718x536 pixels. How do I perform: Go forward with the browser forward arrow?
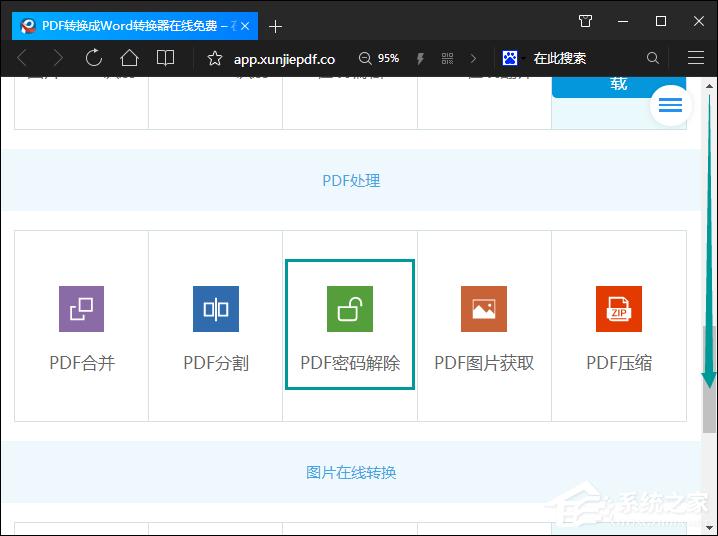[x=58, y=58]
